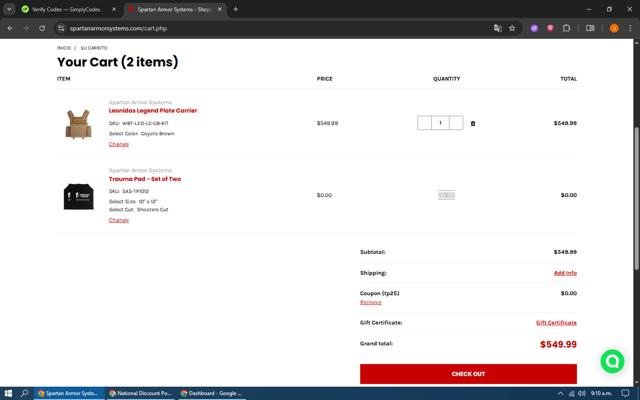640x400 pixels.
Task: Open the Gift Certificate link
Action: [556, 323]
